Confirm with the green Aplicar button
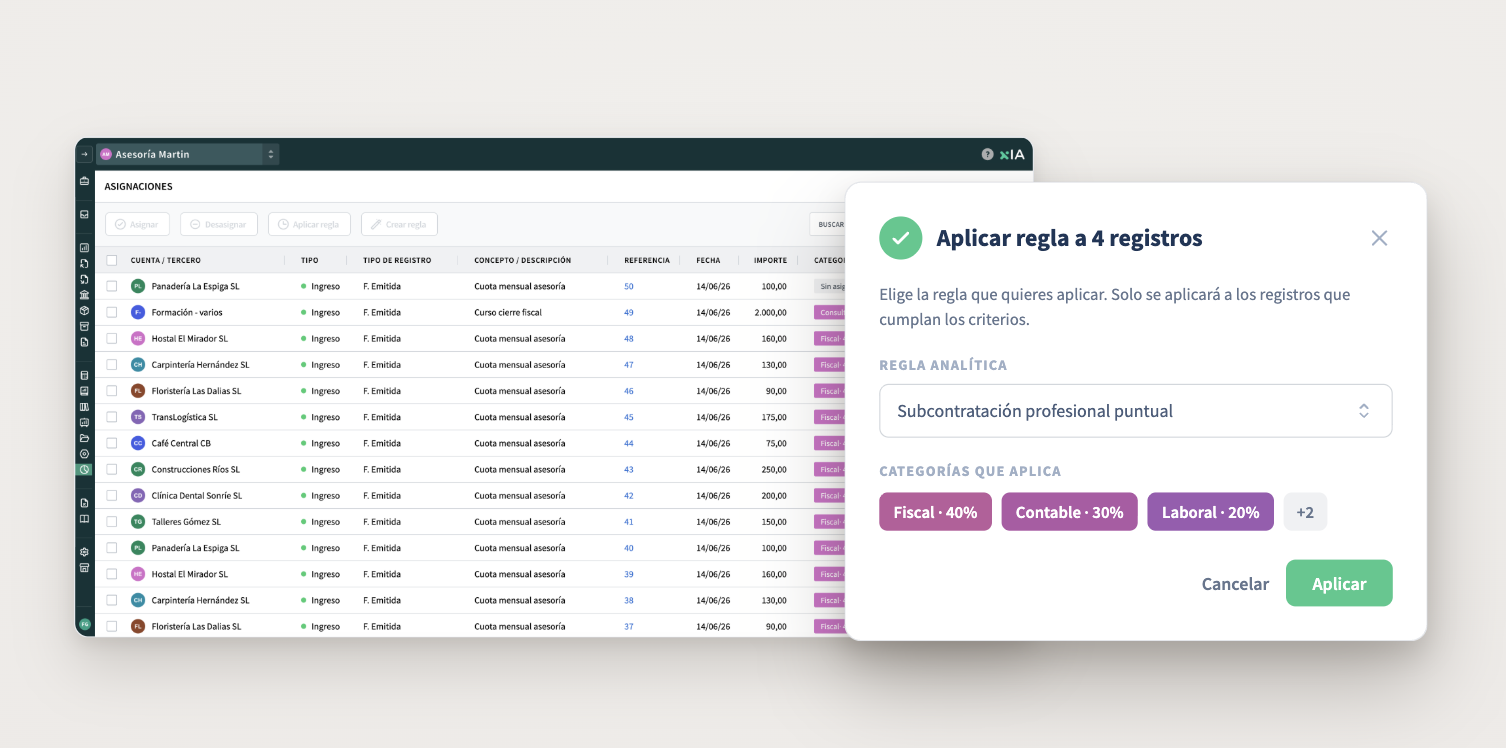This screenshot has width=1506, height=748. coord(1339,583)
